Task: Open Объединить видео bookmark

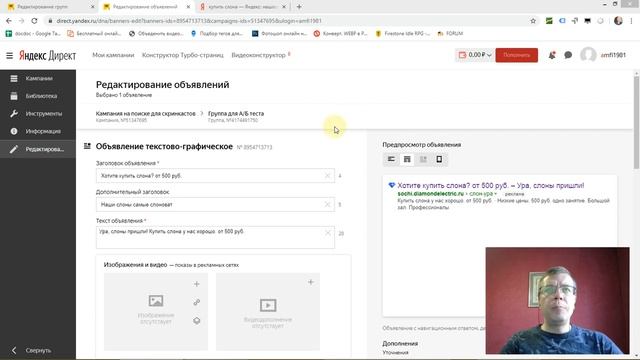Action: 156,33
